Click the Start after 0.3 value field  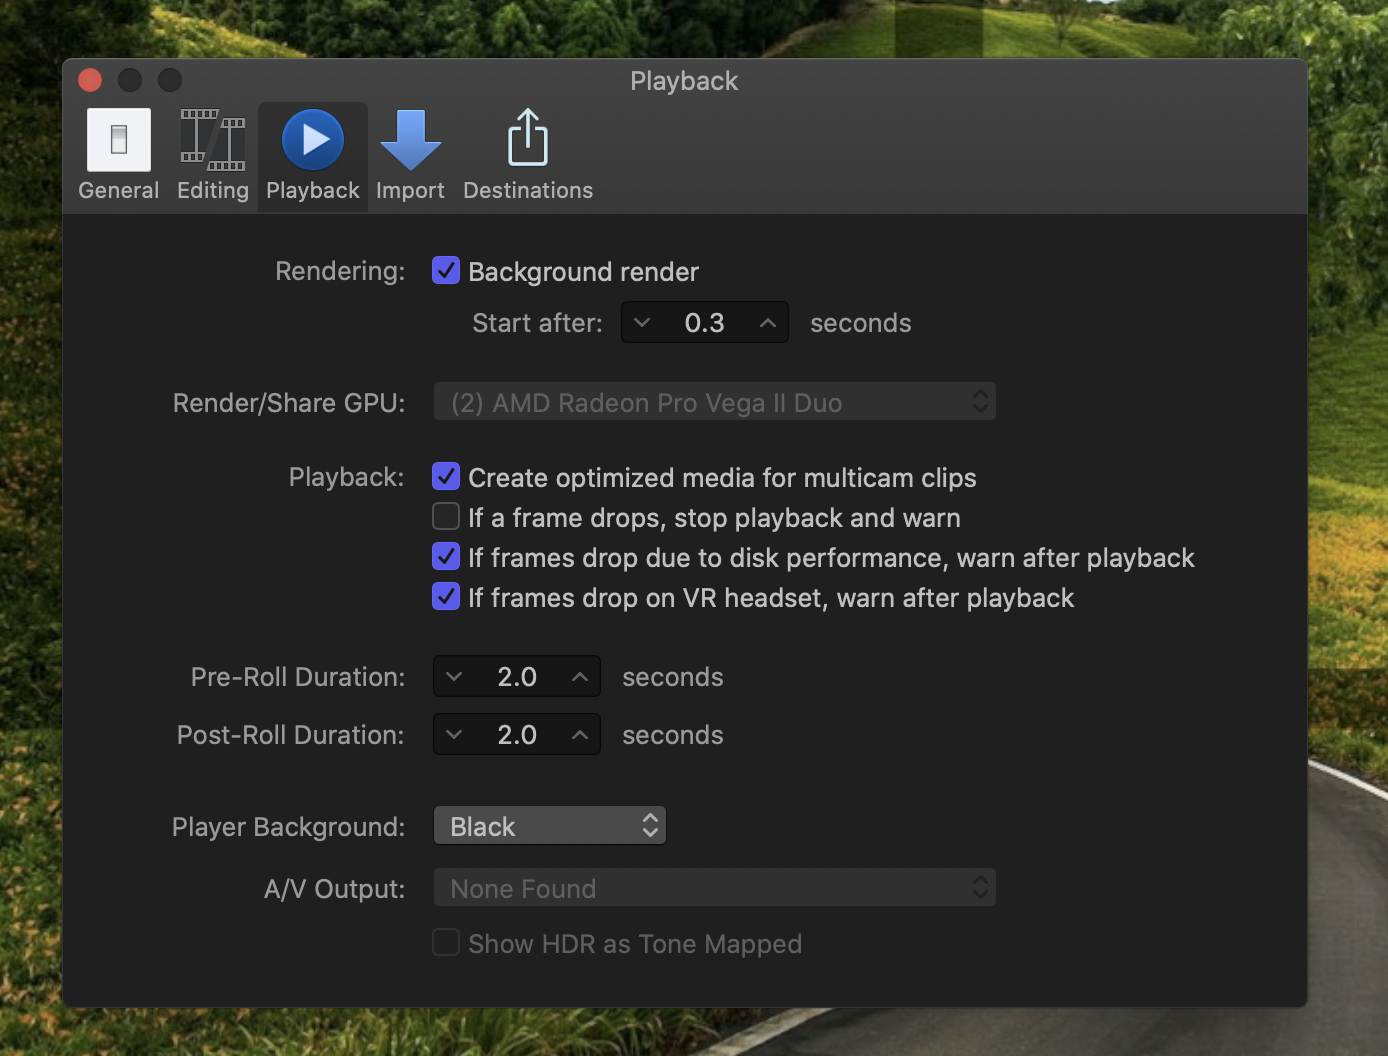tap(705, 323)
